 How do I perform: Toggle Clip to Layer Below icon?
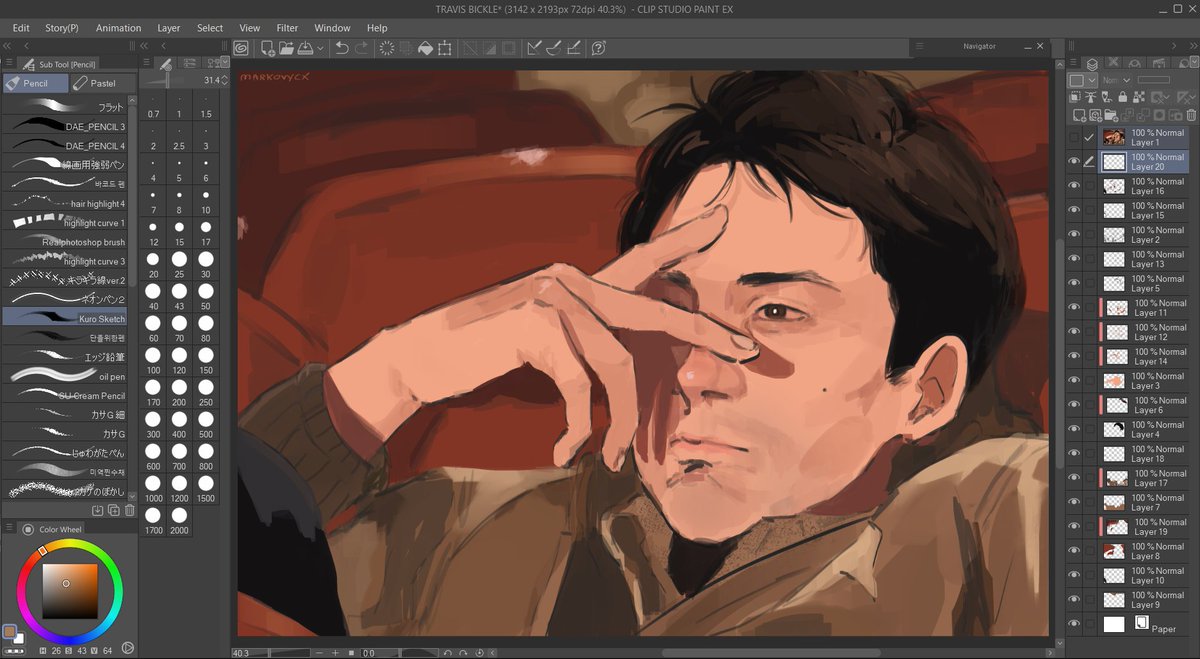[1075, 97]
